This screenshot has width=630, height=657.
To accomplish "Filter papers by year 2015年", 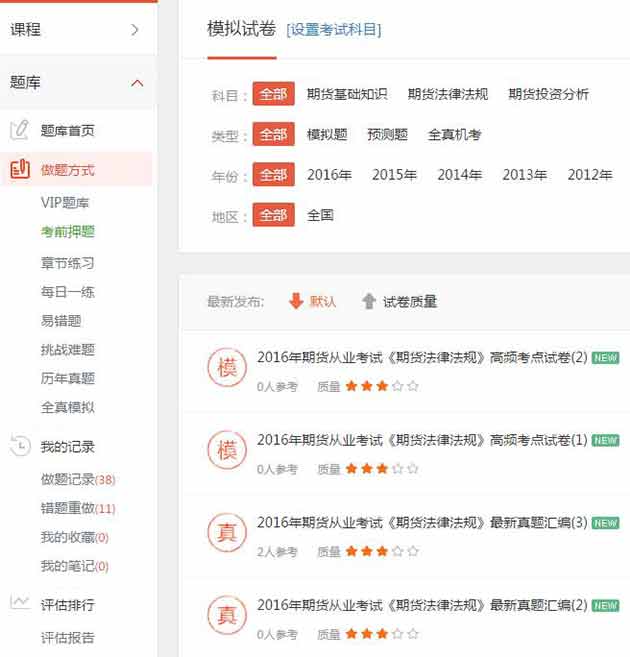I will (394, 174).
